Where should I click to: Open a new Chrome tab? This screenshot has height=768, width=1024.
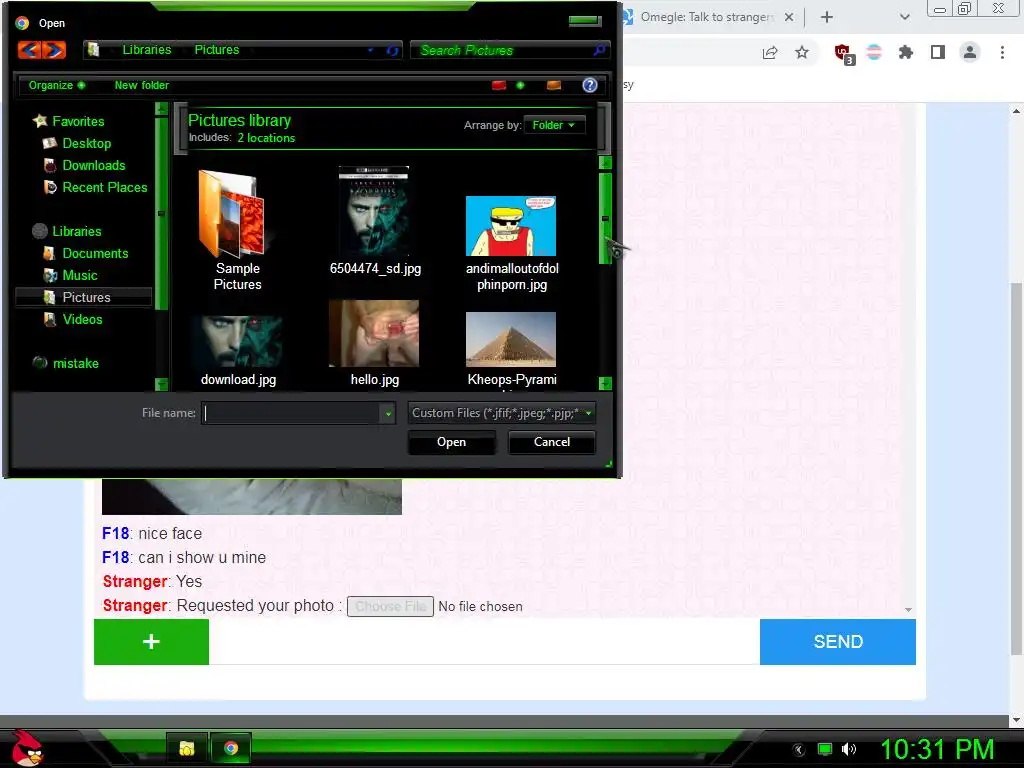point(826,17)
